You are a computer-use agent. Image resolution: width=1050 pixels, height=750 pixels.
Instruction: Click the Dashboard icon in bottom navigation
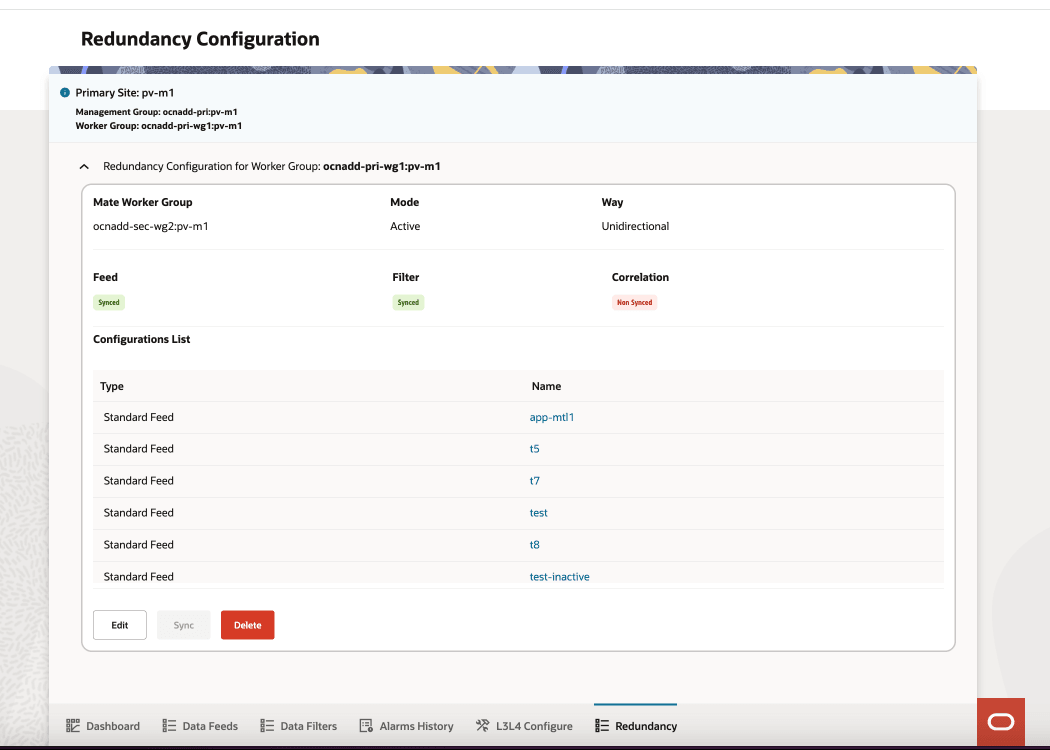coord(73,725)
